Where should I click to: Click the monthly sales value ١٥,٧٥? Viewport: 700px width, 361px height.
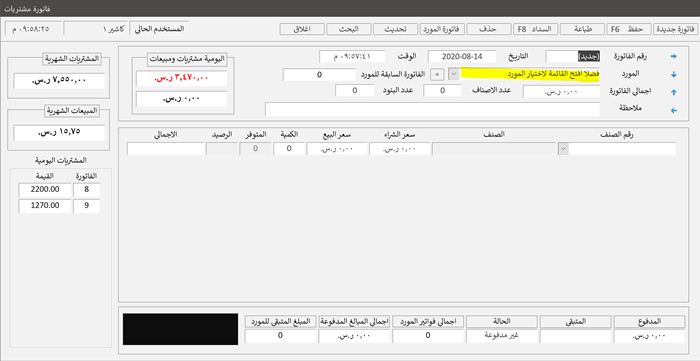tap(59, 133)
